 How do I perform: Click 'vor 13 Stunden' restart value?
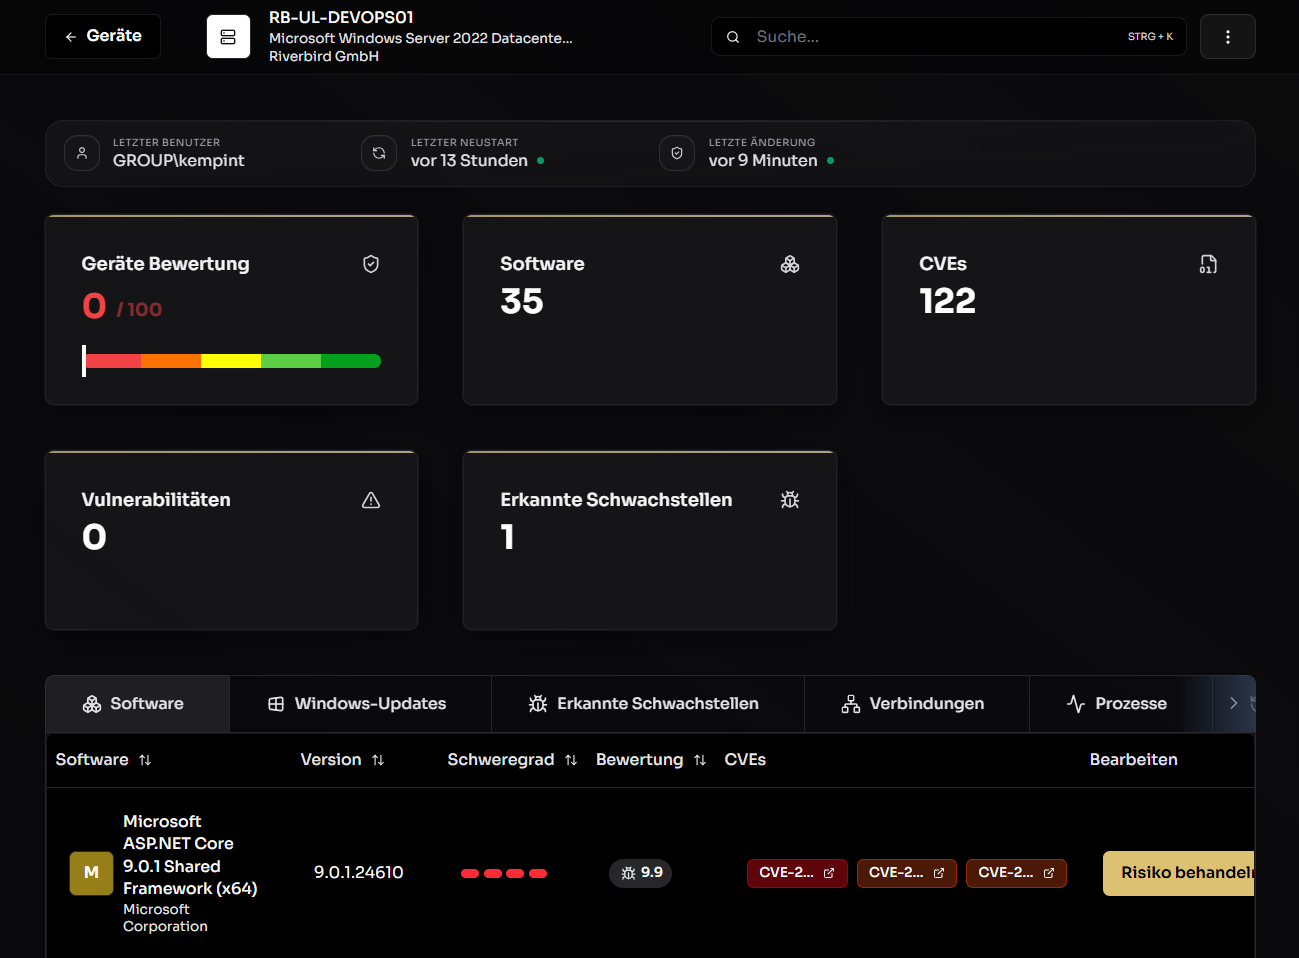click(x=469, y=161)
